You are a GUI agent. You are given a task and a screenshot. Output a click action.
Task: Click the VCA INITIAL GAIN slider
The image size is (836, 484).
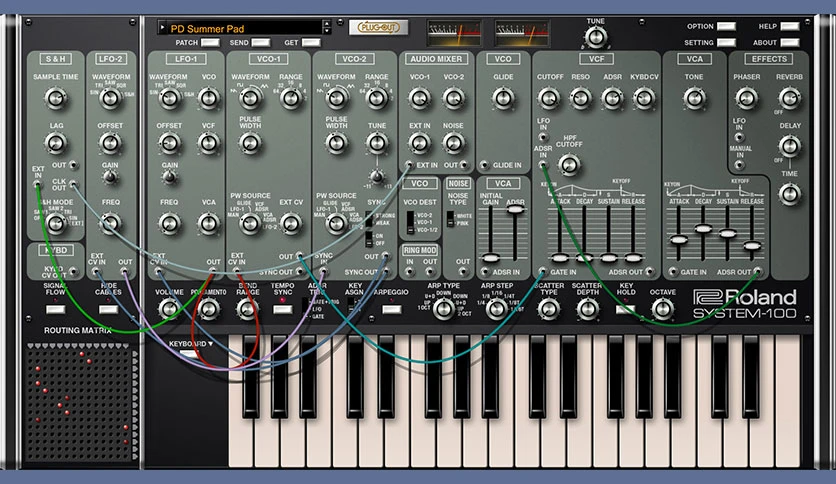click(490, 258)
